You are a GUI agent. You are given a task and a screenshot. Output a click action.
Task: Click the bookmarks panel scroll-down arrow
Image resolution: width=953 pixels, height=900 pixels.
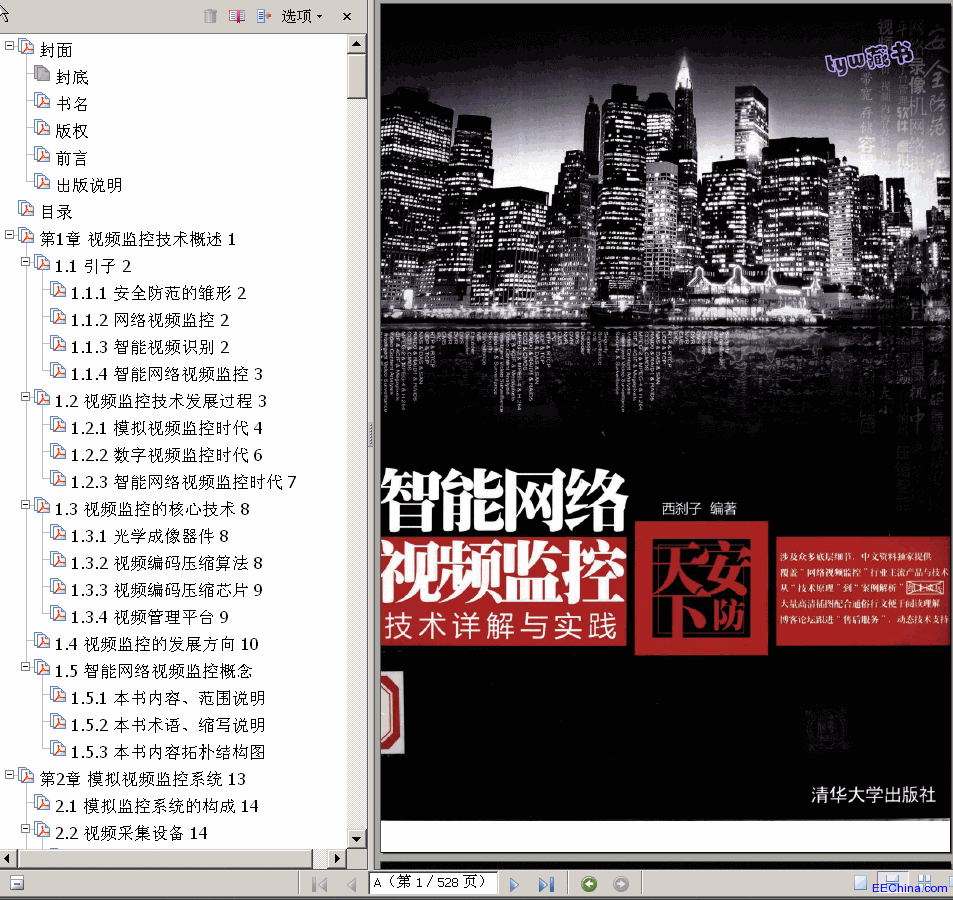pos(357,838)
